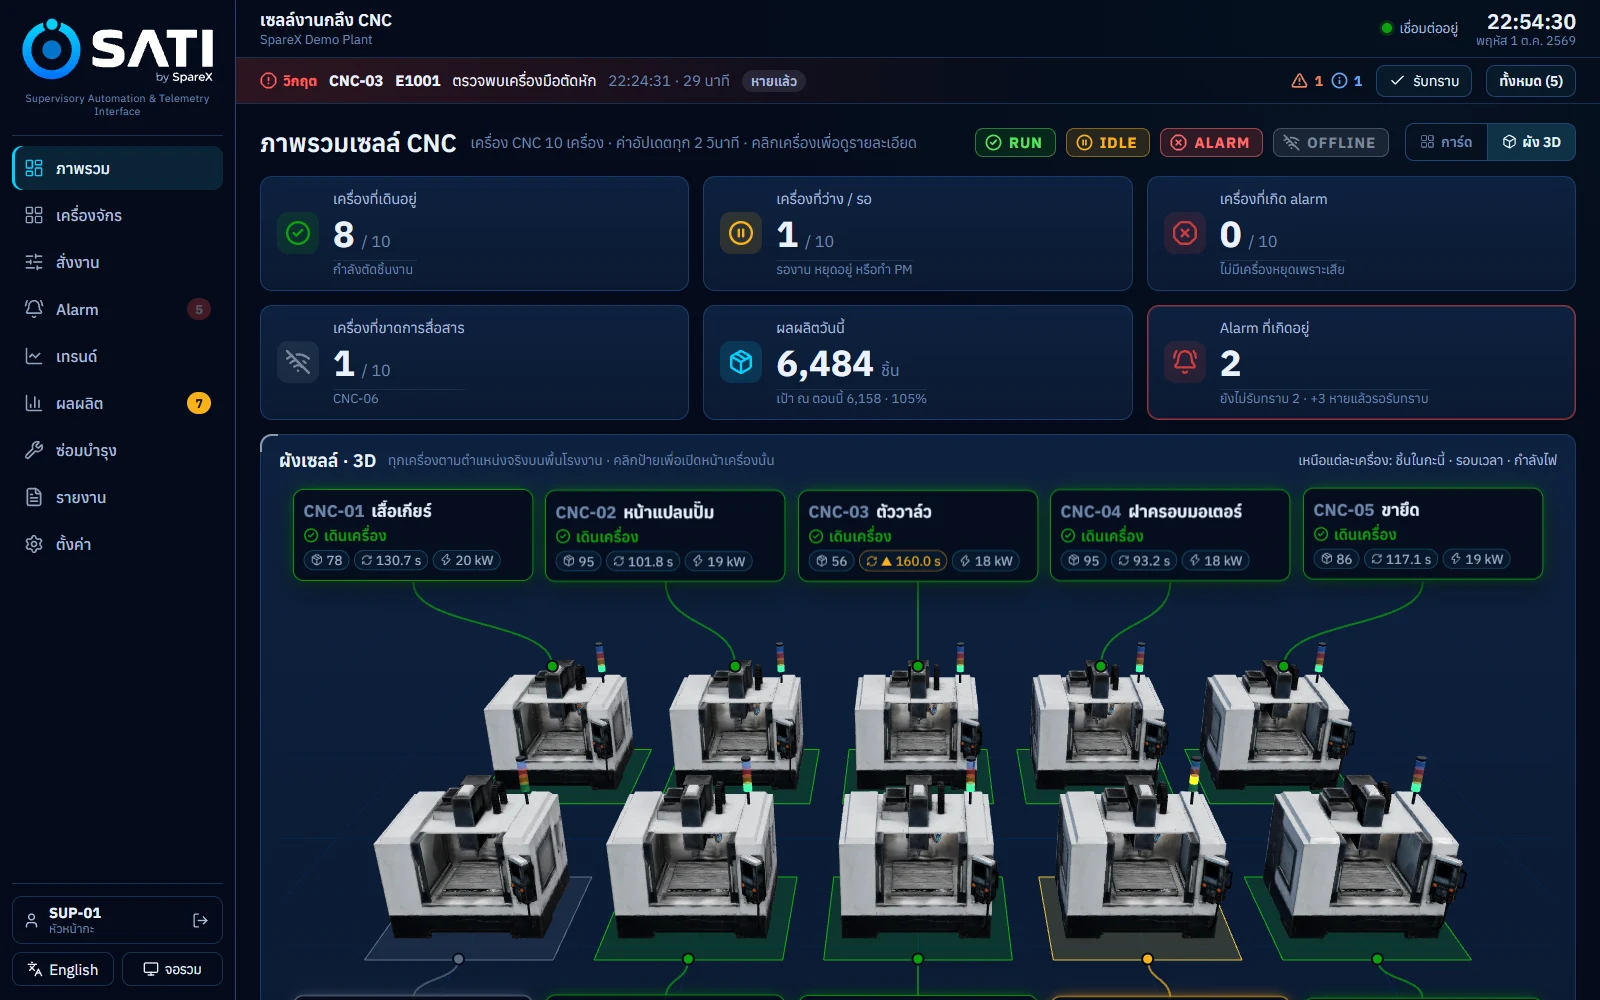Screen dimensions: 1600x1000
Task: Click the no-communication wifi-off icon
Action: click(298, 362)
